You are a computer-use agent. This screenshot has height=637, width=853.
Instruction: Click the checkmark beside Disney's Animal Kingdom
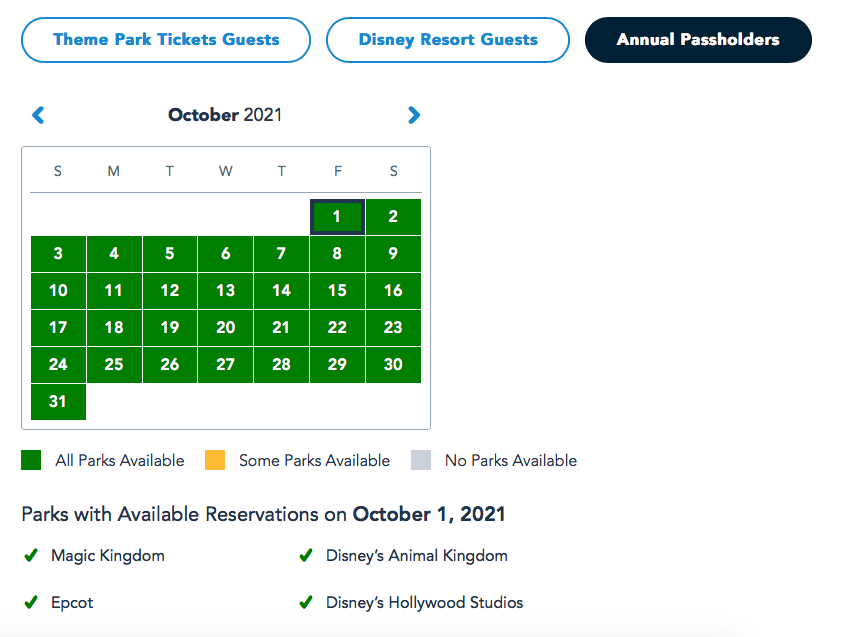[x=306, y=555]
